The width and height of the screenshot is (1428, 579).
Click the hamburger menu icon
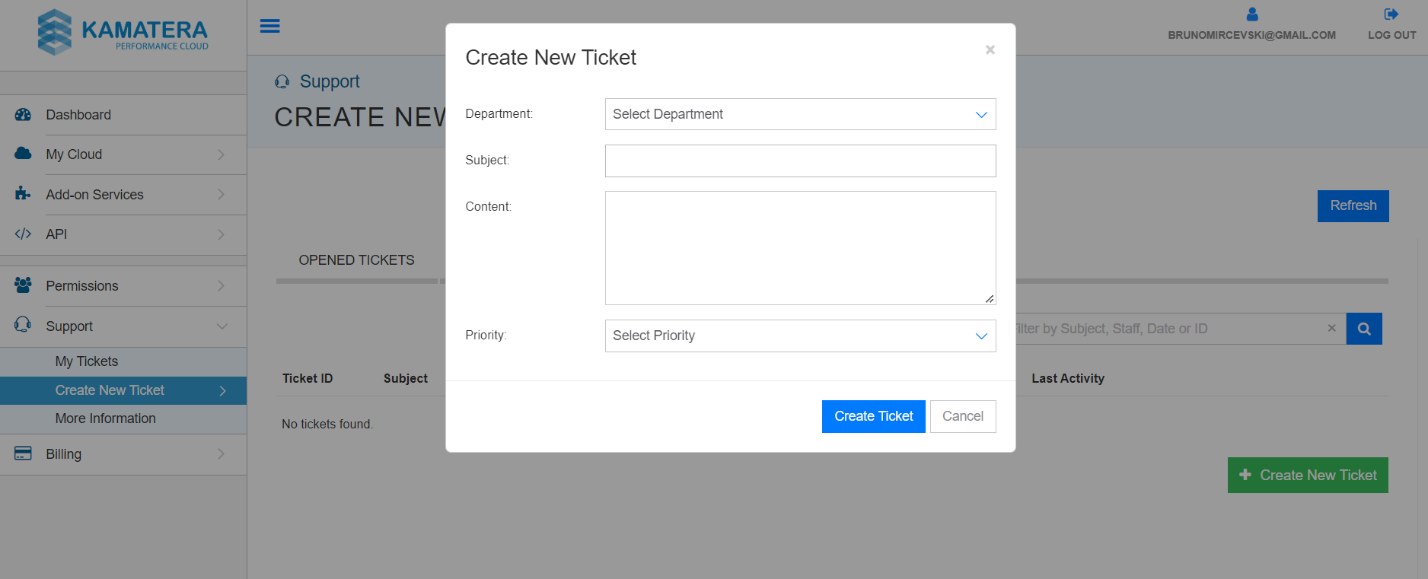(x=269, y=26)
